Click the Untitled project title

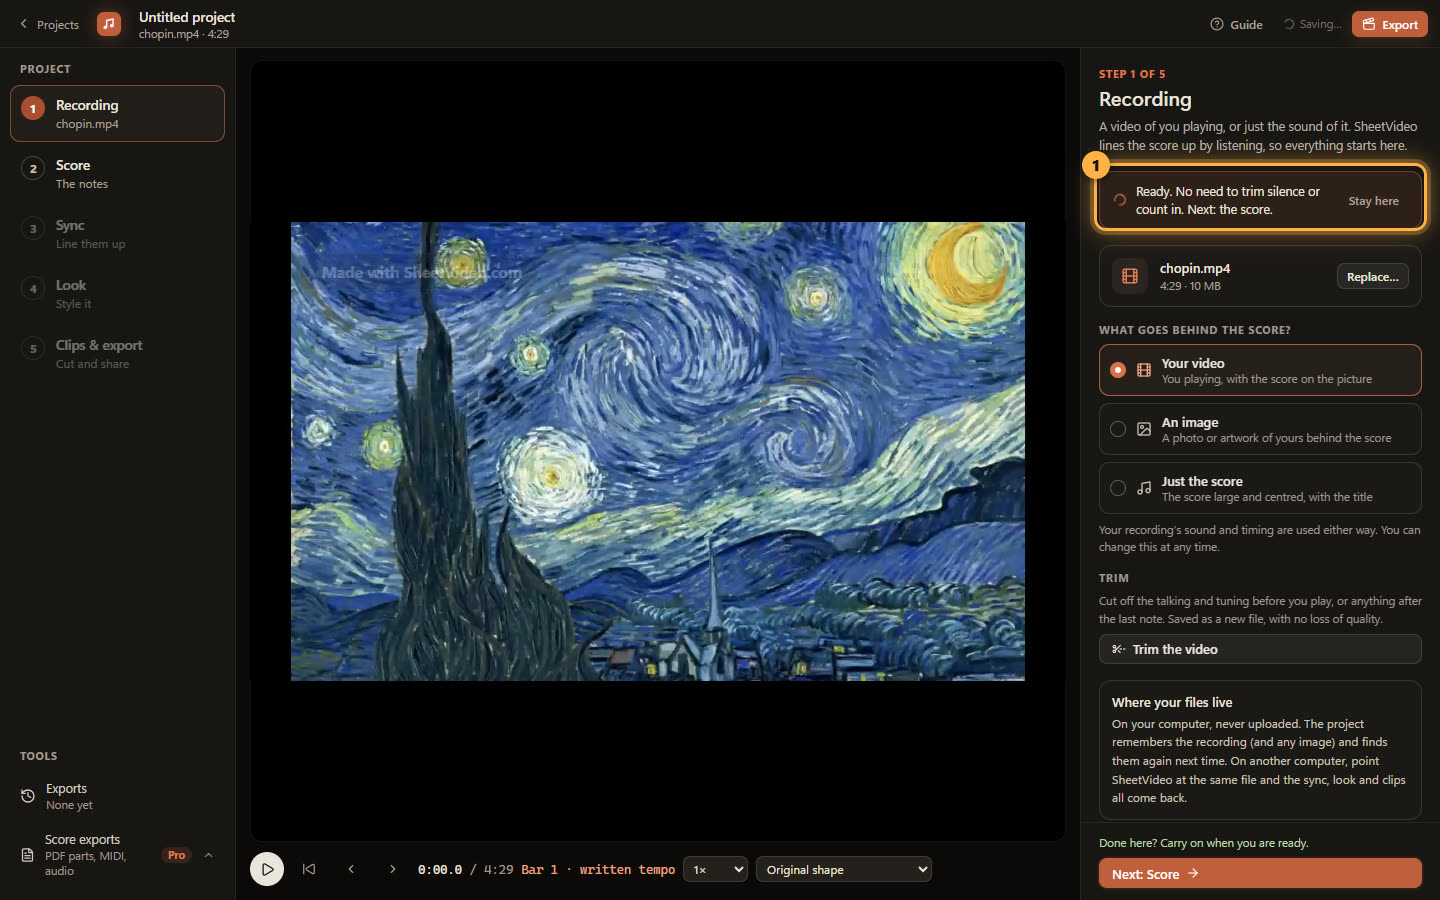(x=187, y=17)
